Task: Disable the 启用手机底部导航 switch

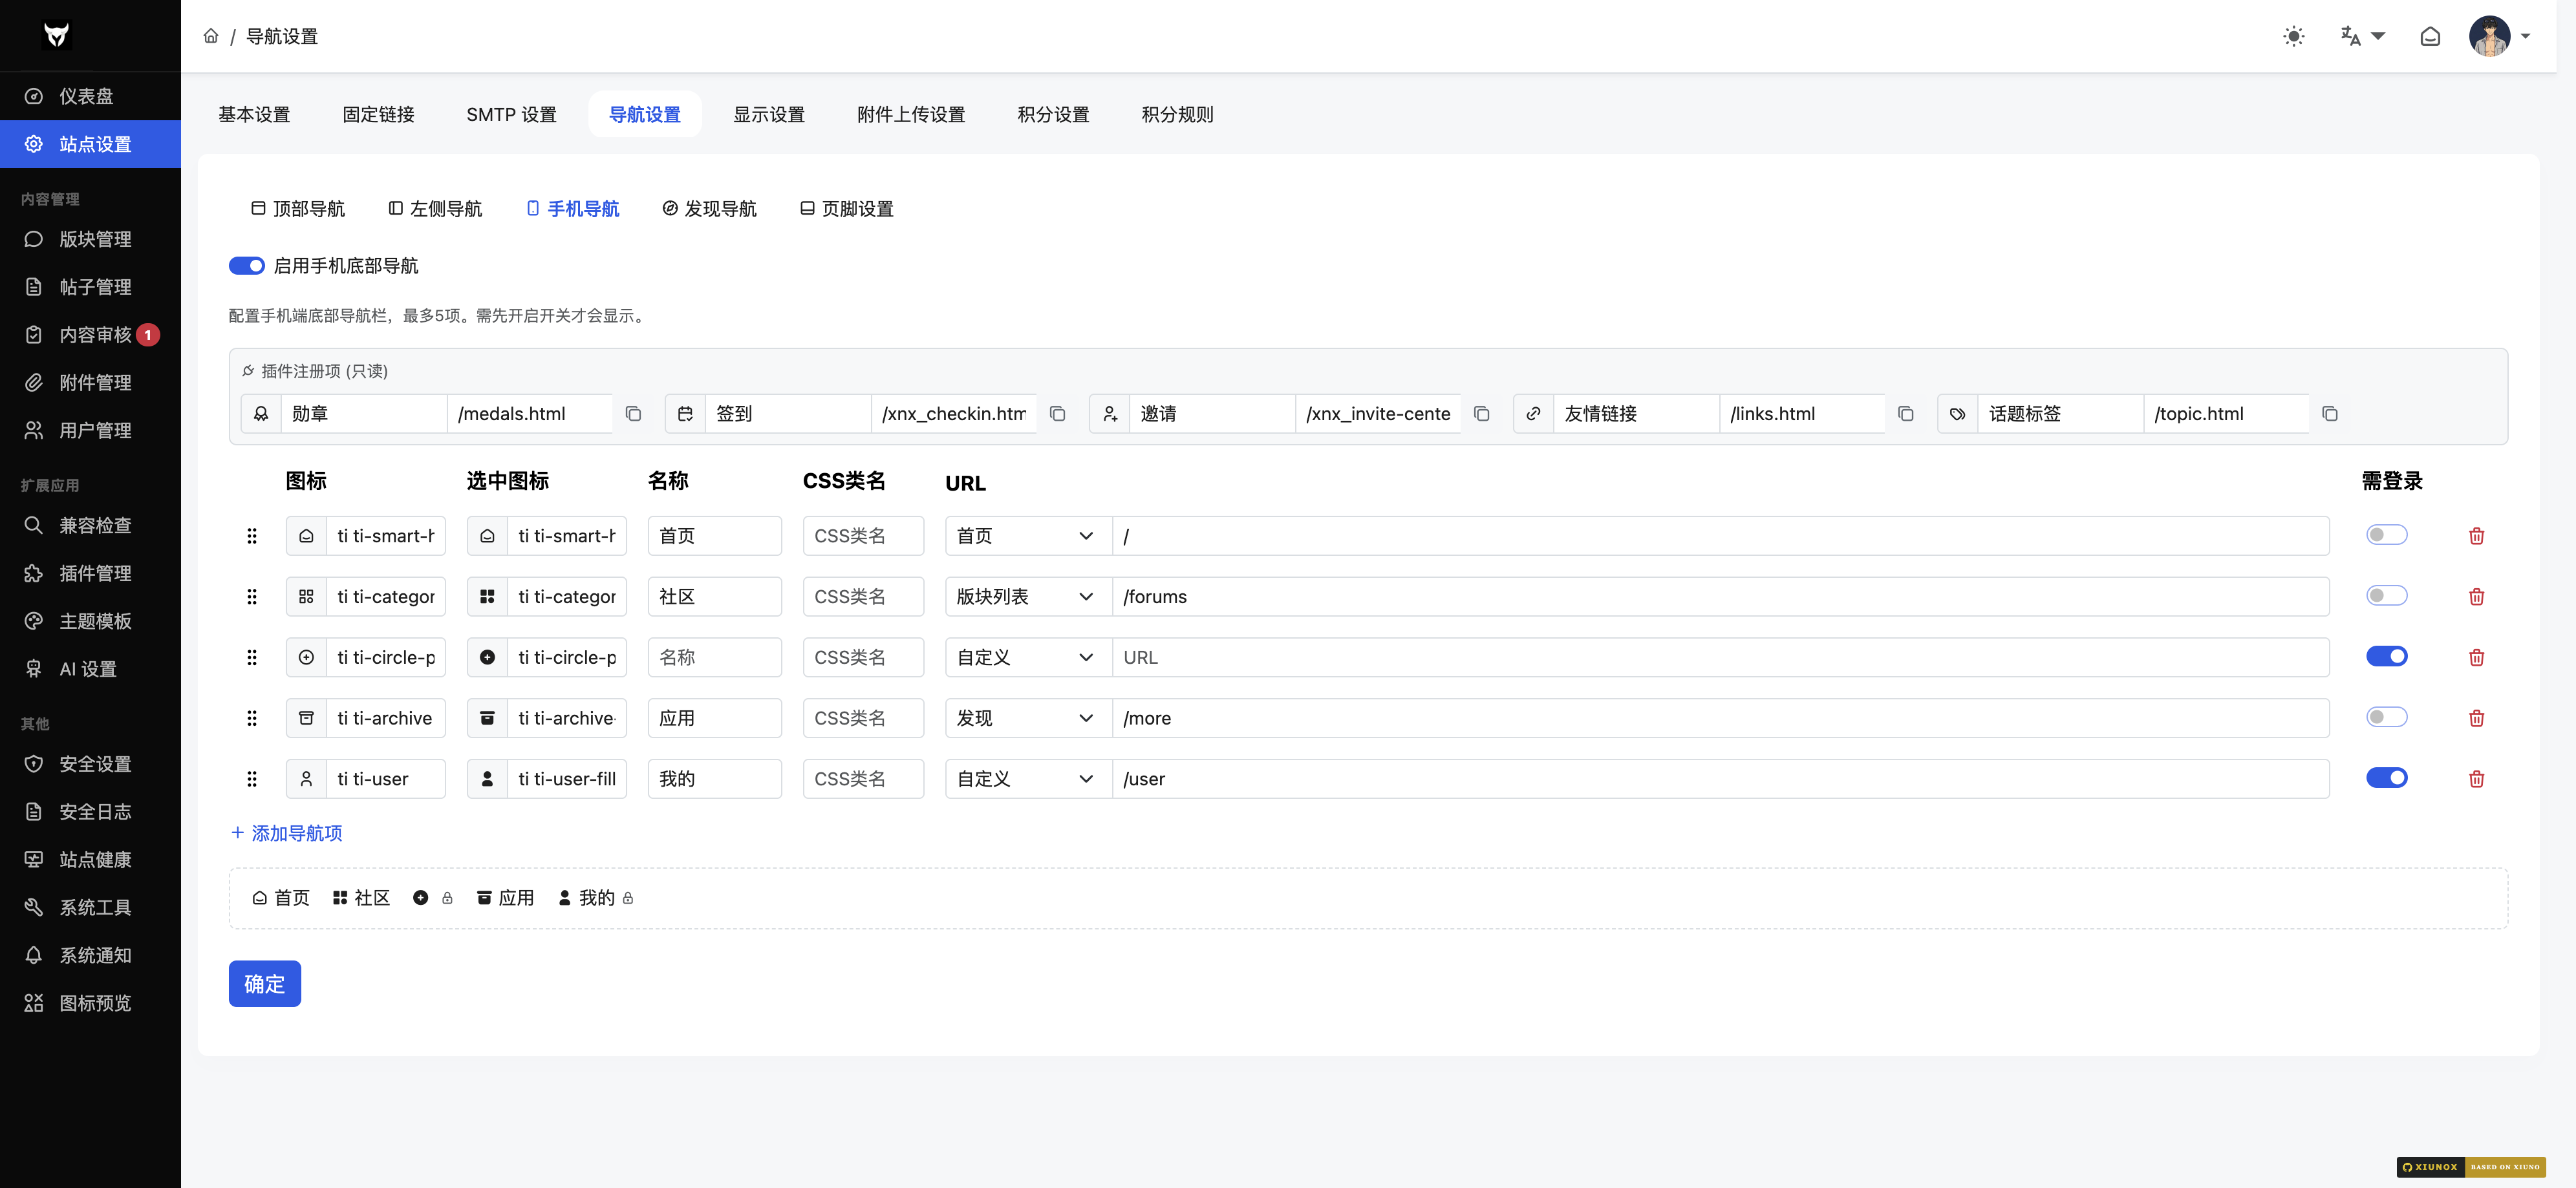Action: pos(246,266)
